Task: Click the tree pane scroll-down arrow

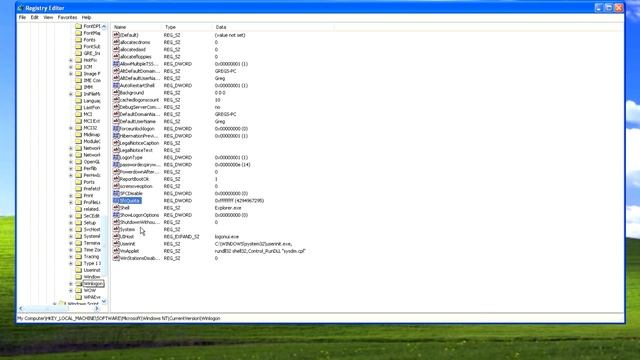Action: click(104, 302)
